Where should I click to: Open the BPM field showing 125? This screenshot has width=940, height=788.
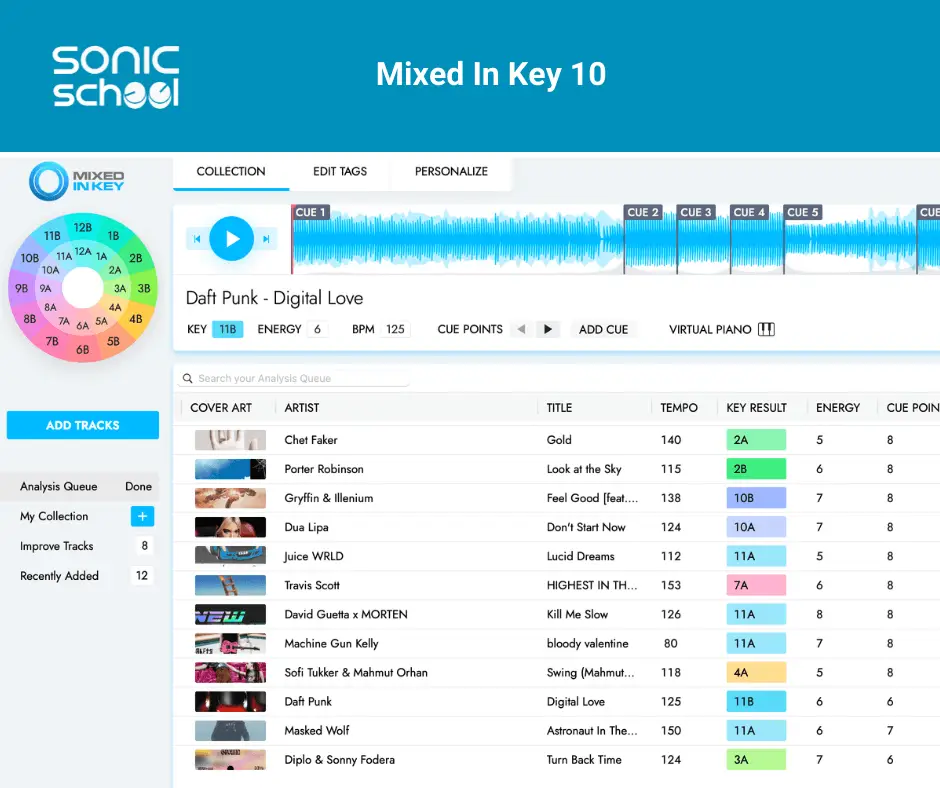[398, 328]
